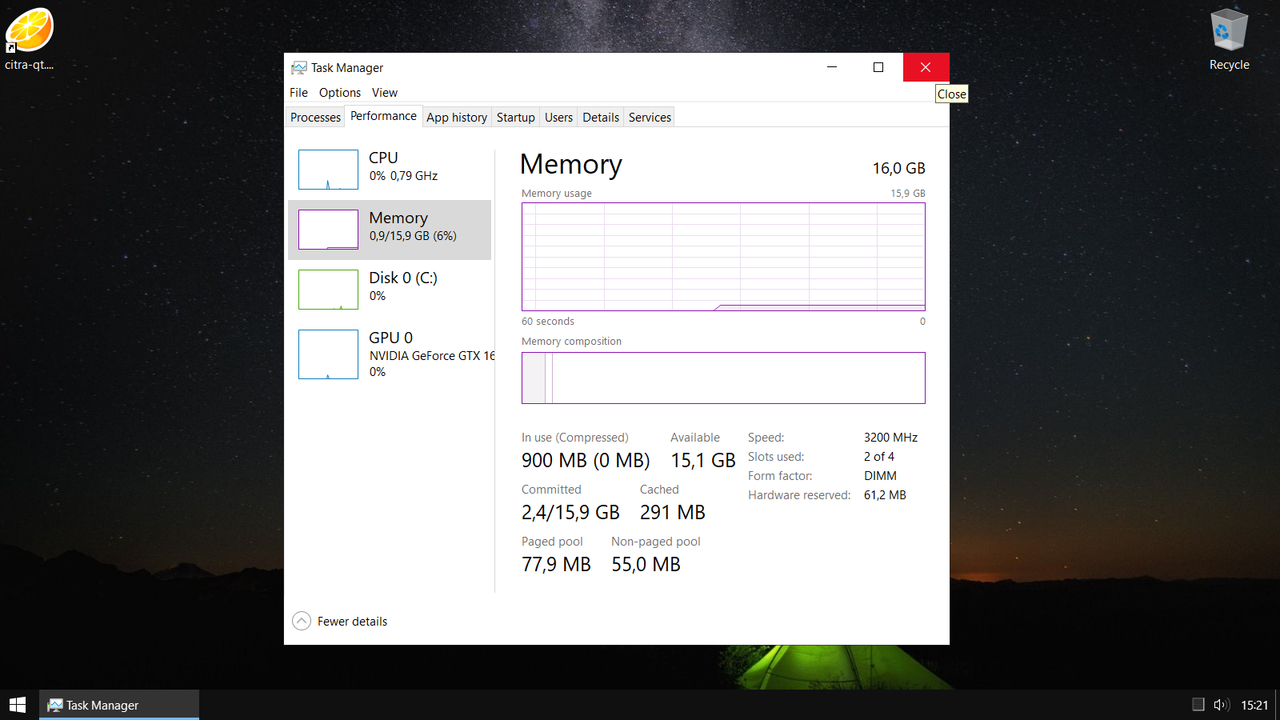
Task: Close the Task Manager window
Action: pyautogui.click(x=925, y=67)
